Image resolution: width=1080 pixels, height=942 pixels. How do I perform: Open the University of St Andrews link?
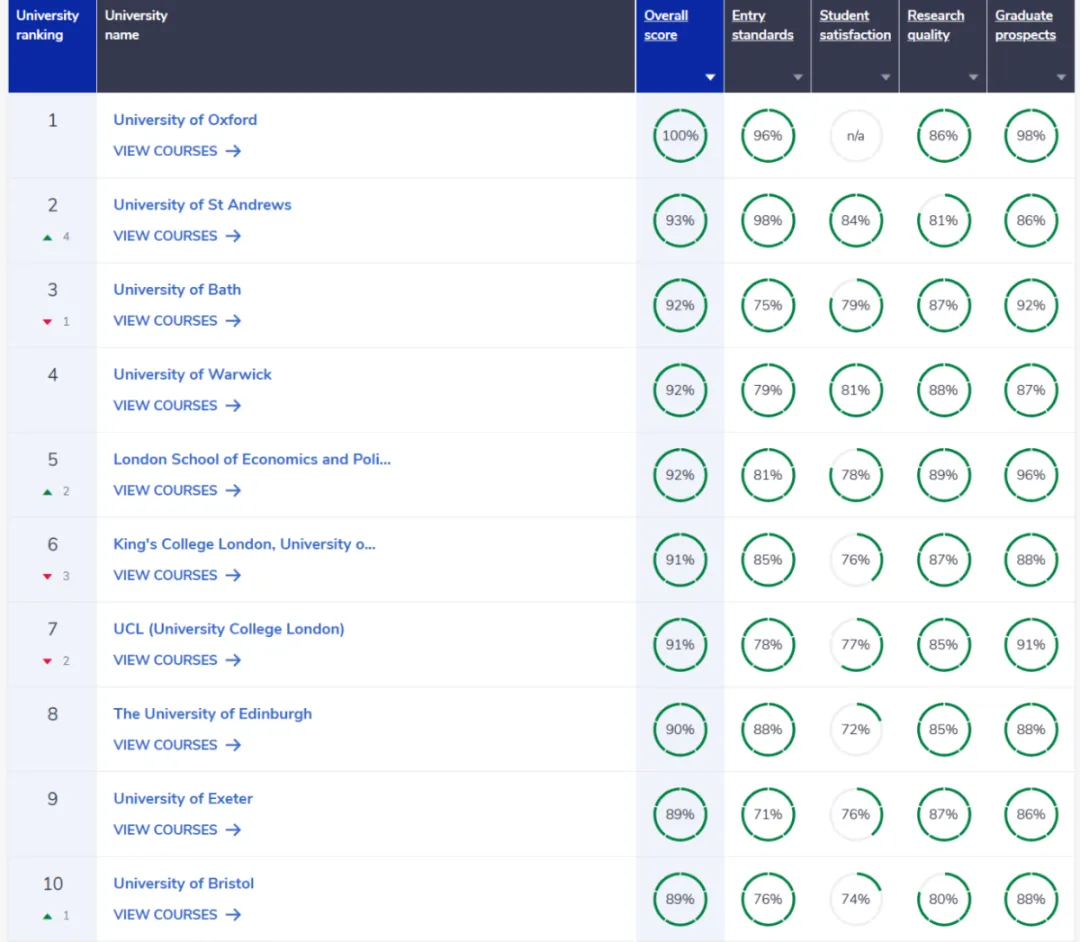(202, 205)
